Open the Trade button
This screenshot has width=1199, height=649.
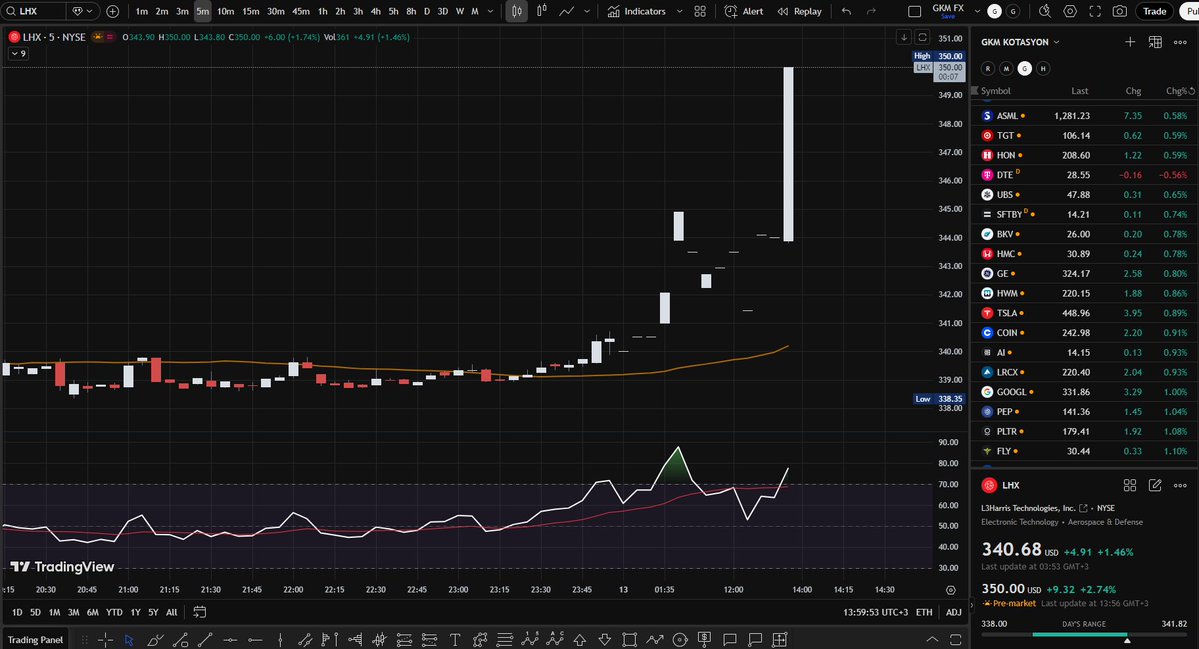[x=1154, y=11]
